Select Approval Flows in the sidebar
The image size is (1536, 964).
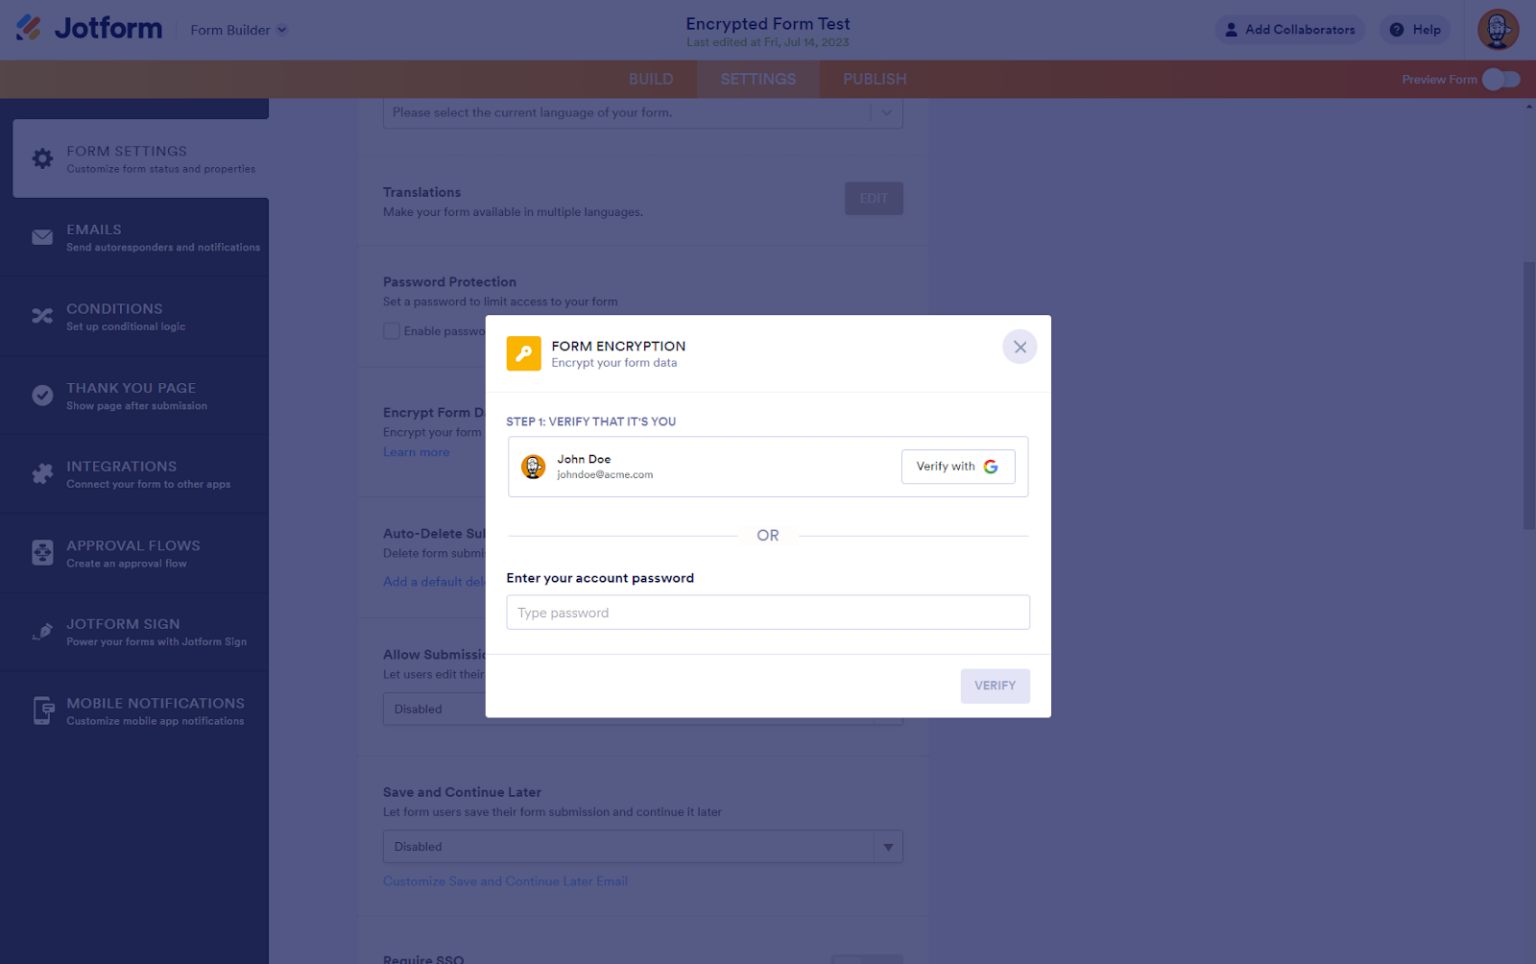135,552
